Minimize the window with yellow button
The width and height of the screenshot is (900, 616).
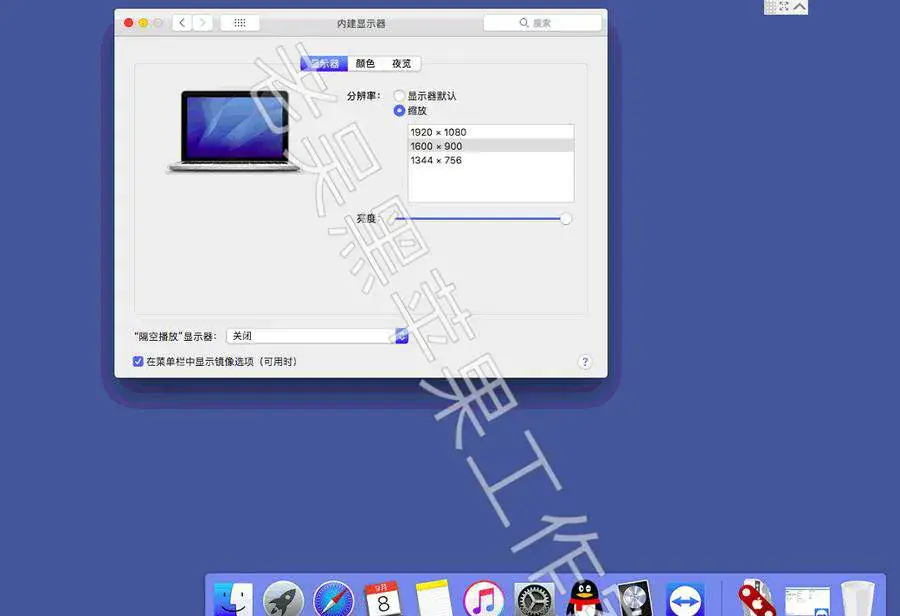tap(143, 23)
